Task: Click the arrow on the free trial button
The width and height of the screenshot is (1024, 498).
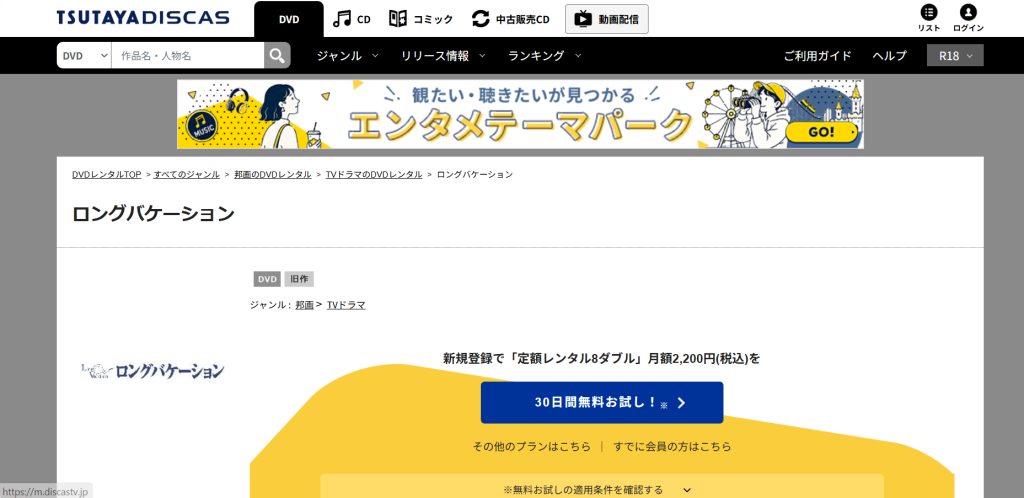Action: [x=681, y=403]
